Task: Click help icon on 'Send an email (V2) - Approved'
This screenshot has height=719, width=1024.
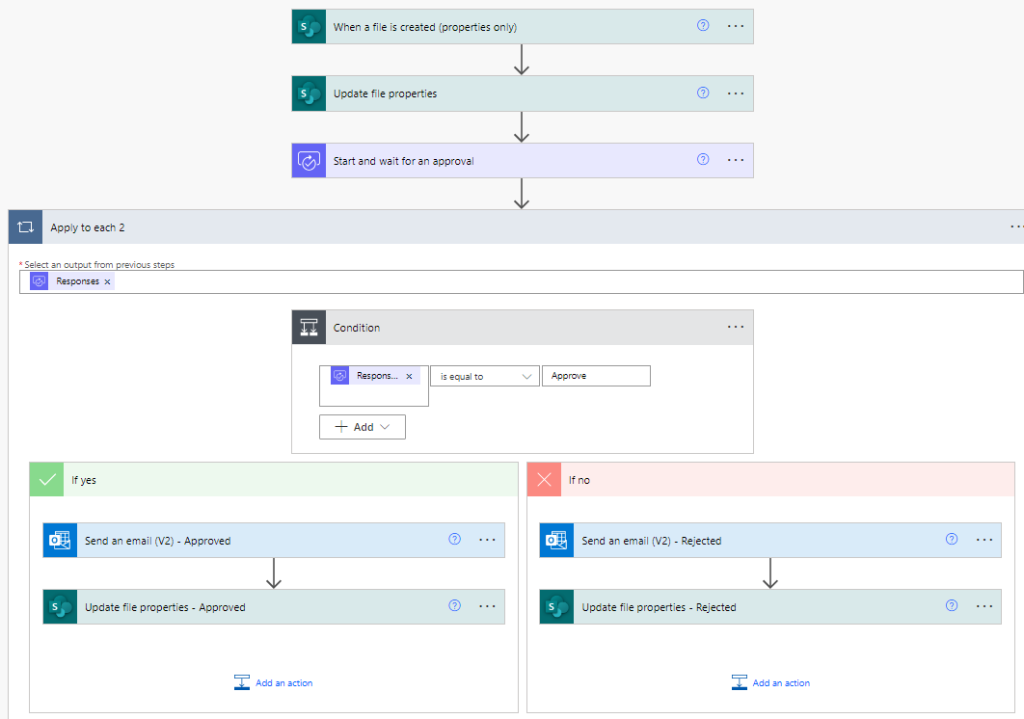Action: [x=455, y=540]
